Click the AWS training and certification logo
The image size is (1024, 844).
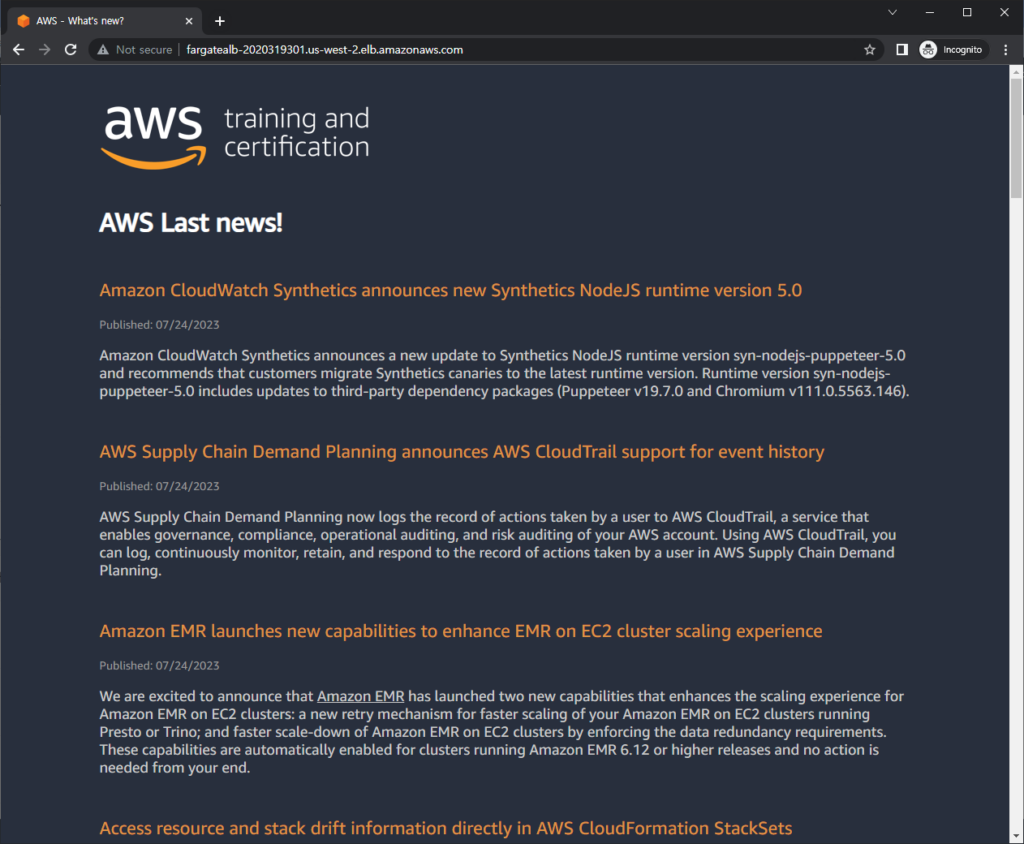(235, 137)
